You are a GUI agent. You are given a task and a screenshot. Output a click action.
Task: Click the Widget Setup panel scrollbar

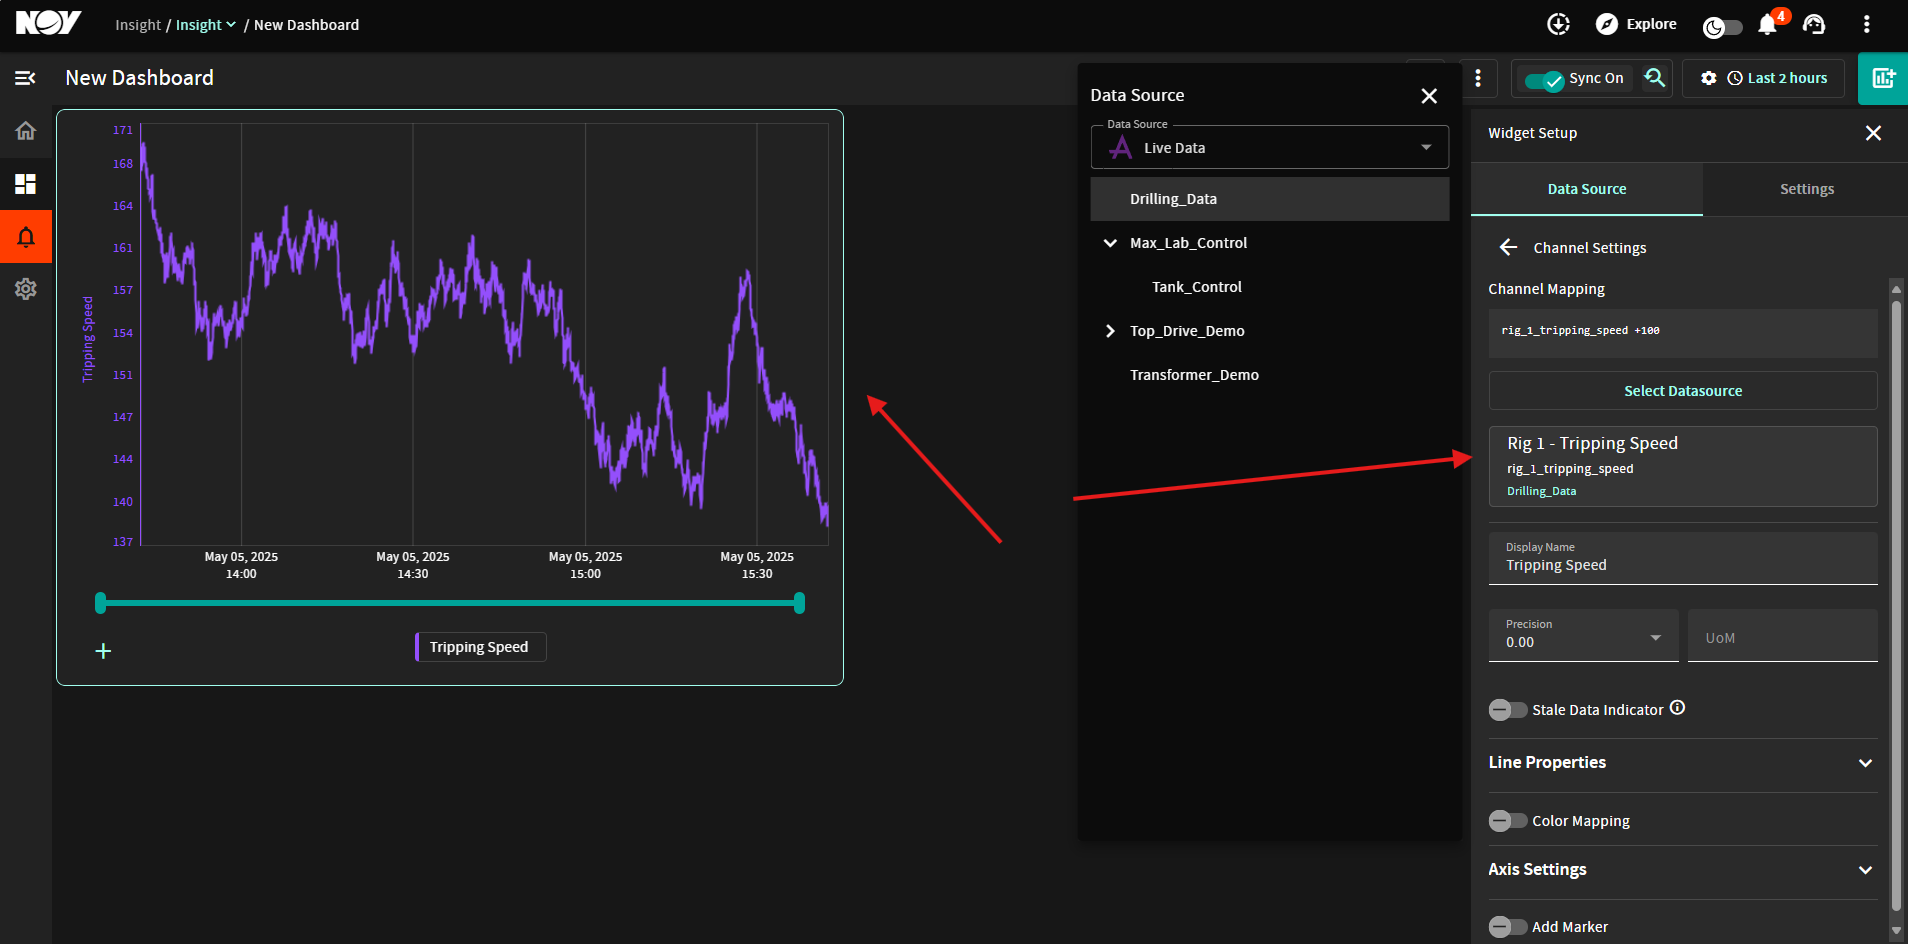1896,605
